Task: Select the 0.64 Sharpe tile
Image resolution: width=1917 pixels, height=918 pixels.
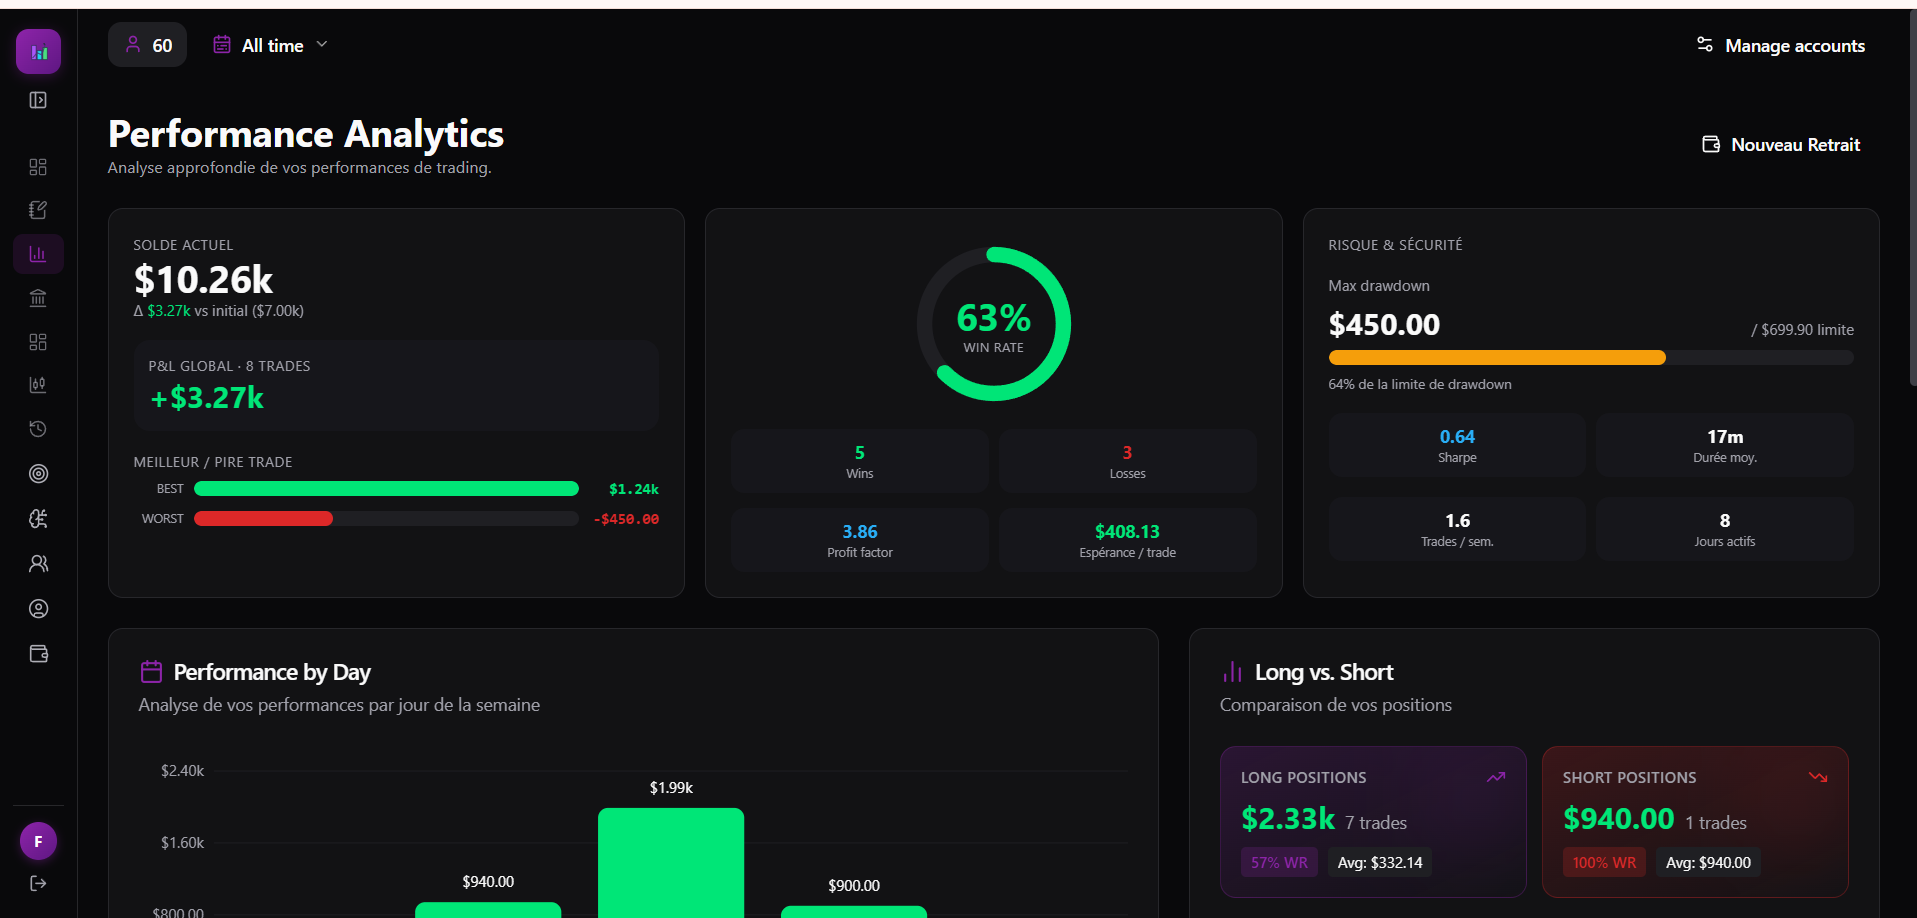Action: pos(1457,445)
